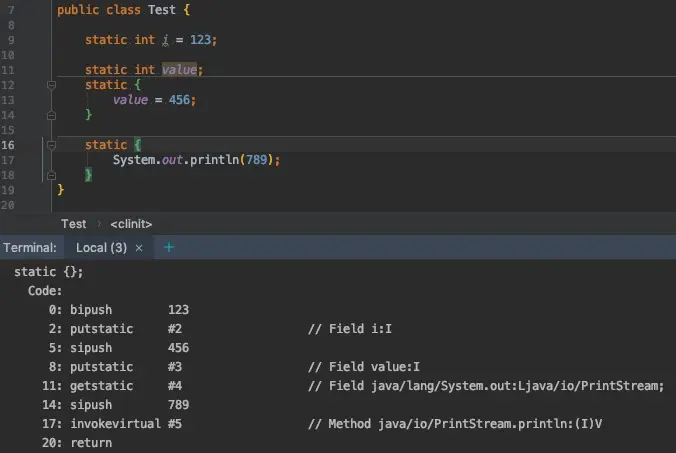Click 'public class Test {' line
This screenshot has height=453, width=676.
[124, 10]
